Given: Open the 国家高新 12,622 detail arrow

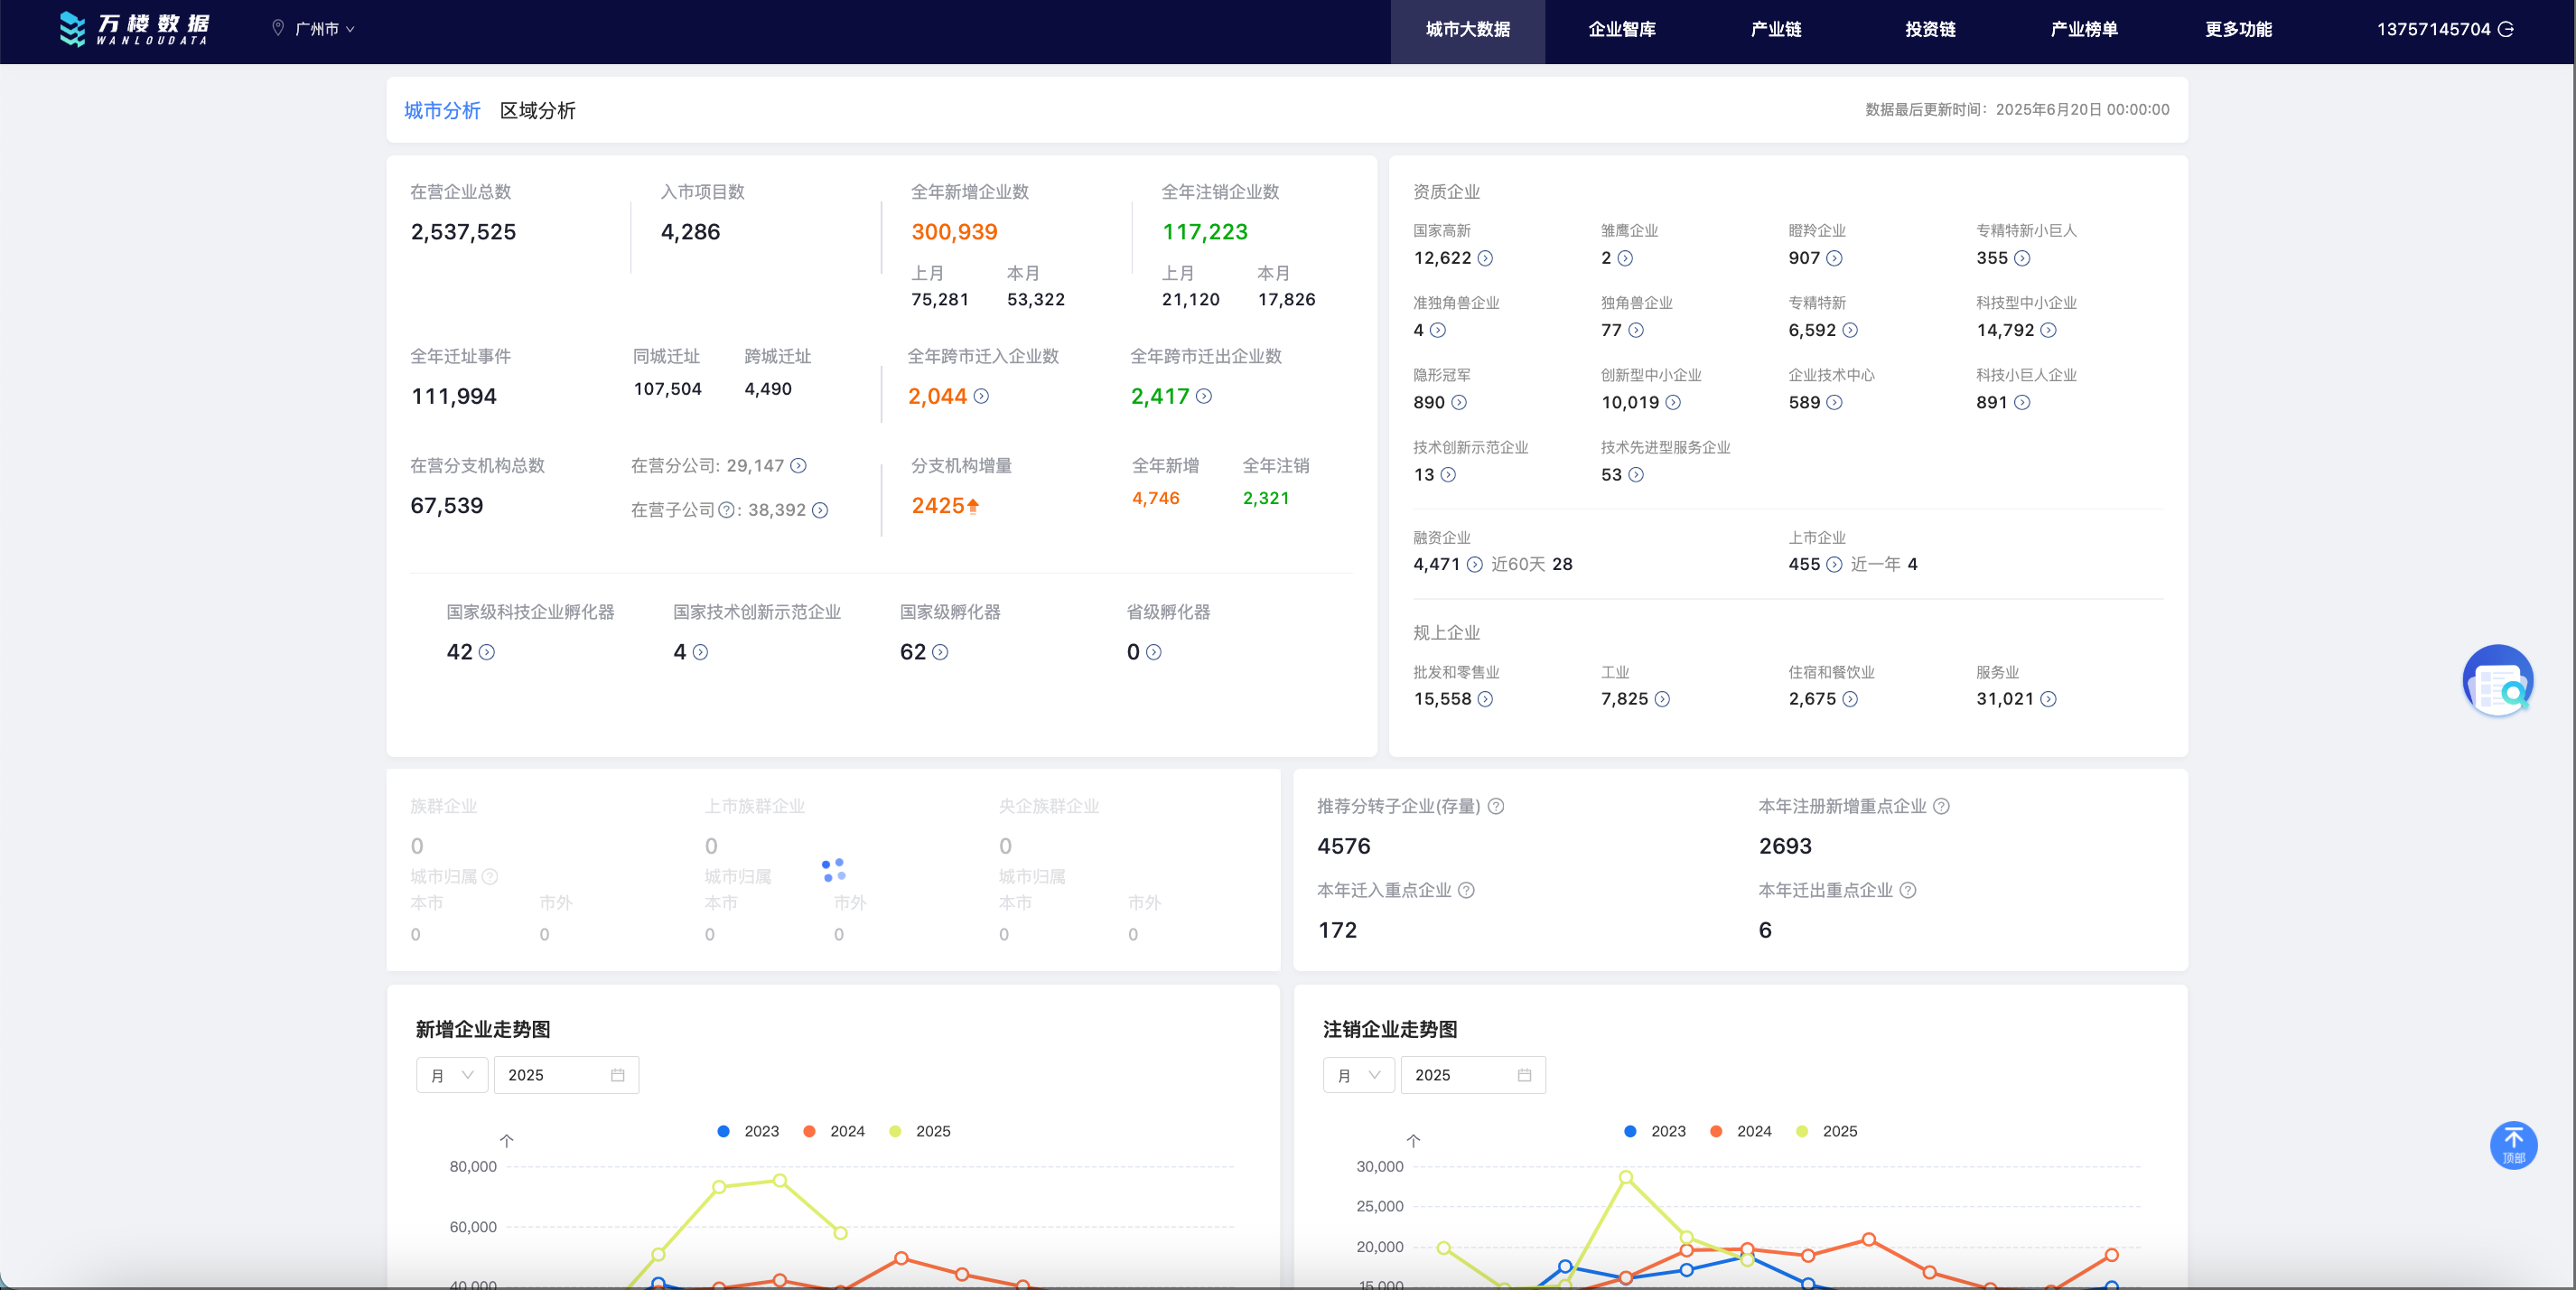Looking at the screenshot, I should (x=1485, y=258).
